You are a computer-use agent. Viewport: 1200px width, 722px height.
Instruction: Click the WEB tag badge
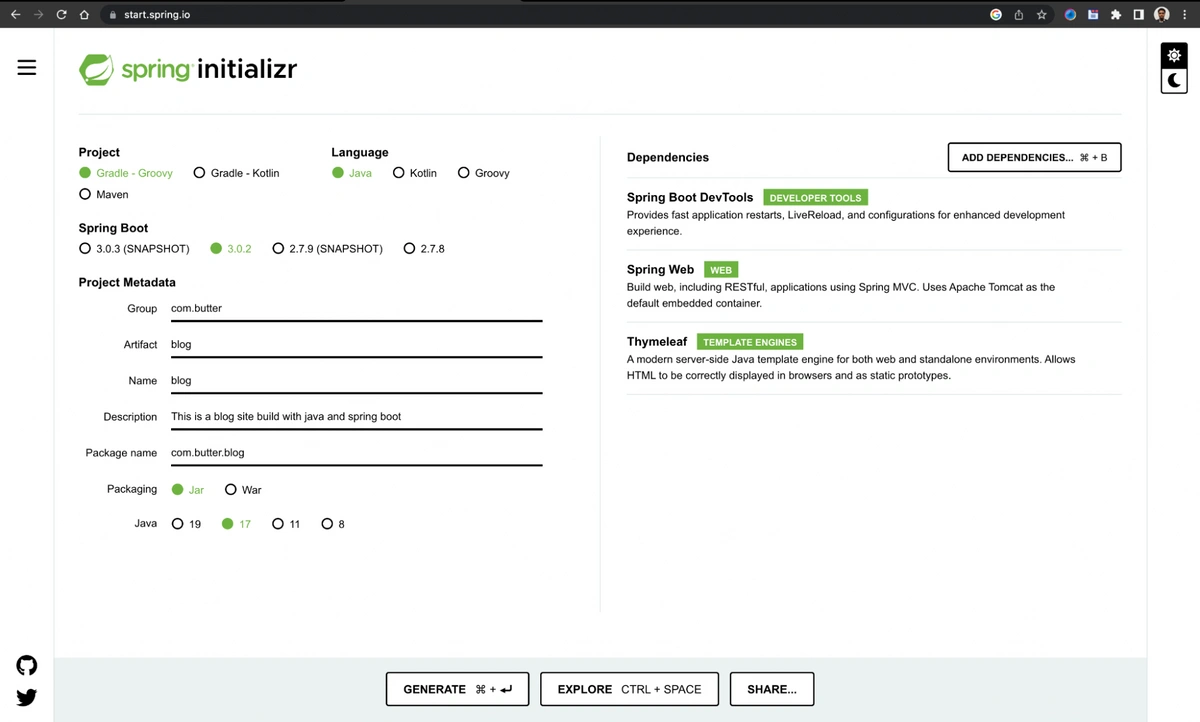[x=721, y=270]
